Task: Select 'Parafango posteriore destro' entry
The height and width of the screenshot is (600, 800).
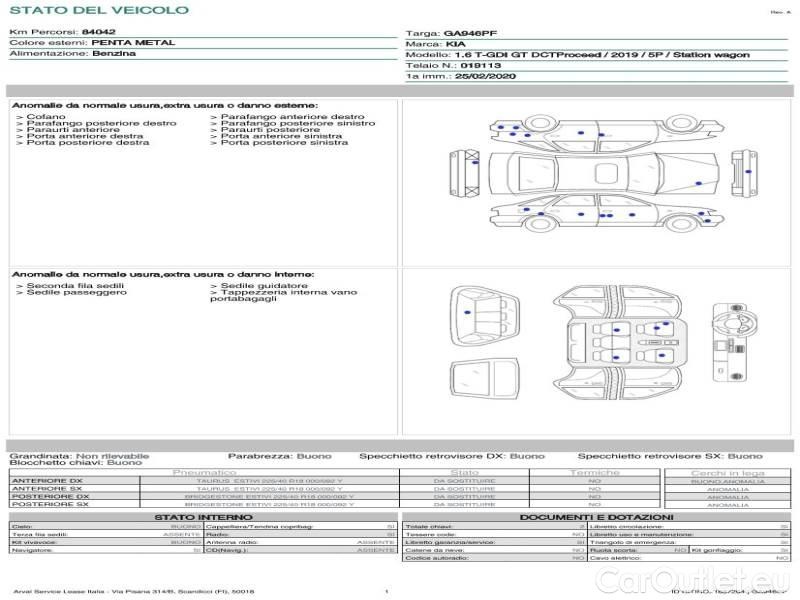Action: 101,123
